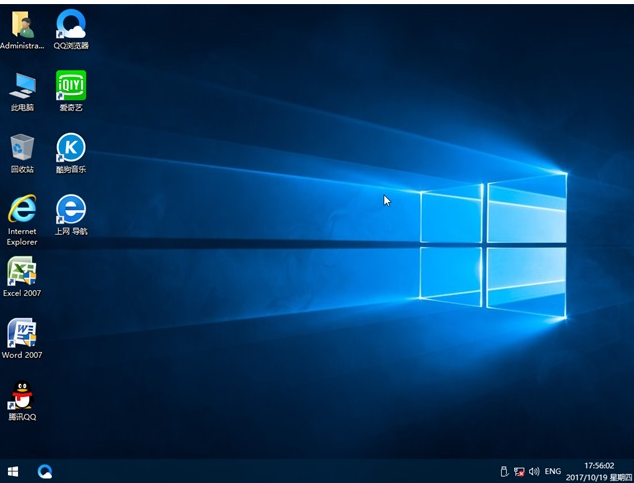This screenshot has height=483, width=634.
Task: Open the taskbar clock showing 17:56:02
Action: [x=598, y=465]
